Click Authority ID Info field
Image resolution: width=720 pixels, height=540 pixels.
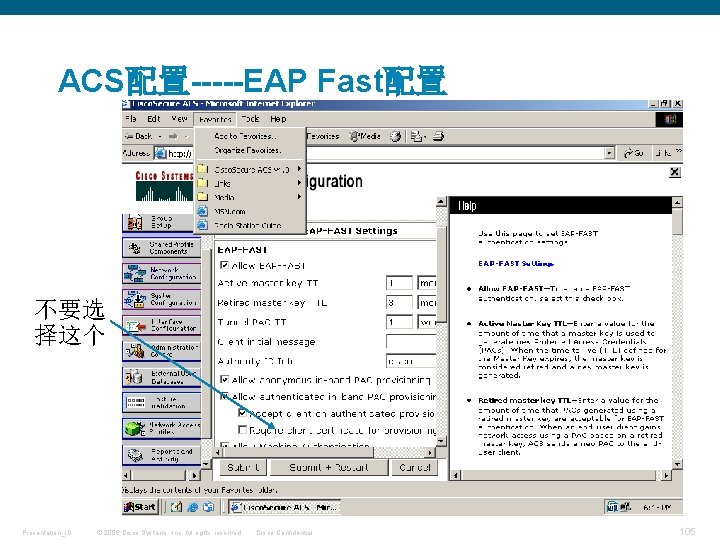coord(411,361)
